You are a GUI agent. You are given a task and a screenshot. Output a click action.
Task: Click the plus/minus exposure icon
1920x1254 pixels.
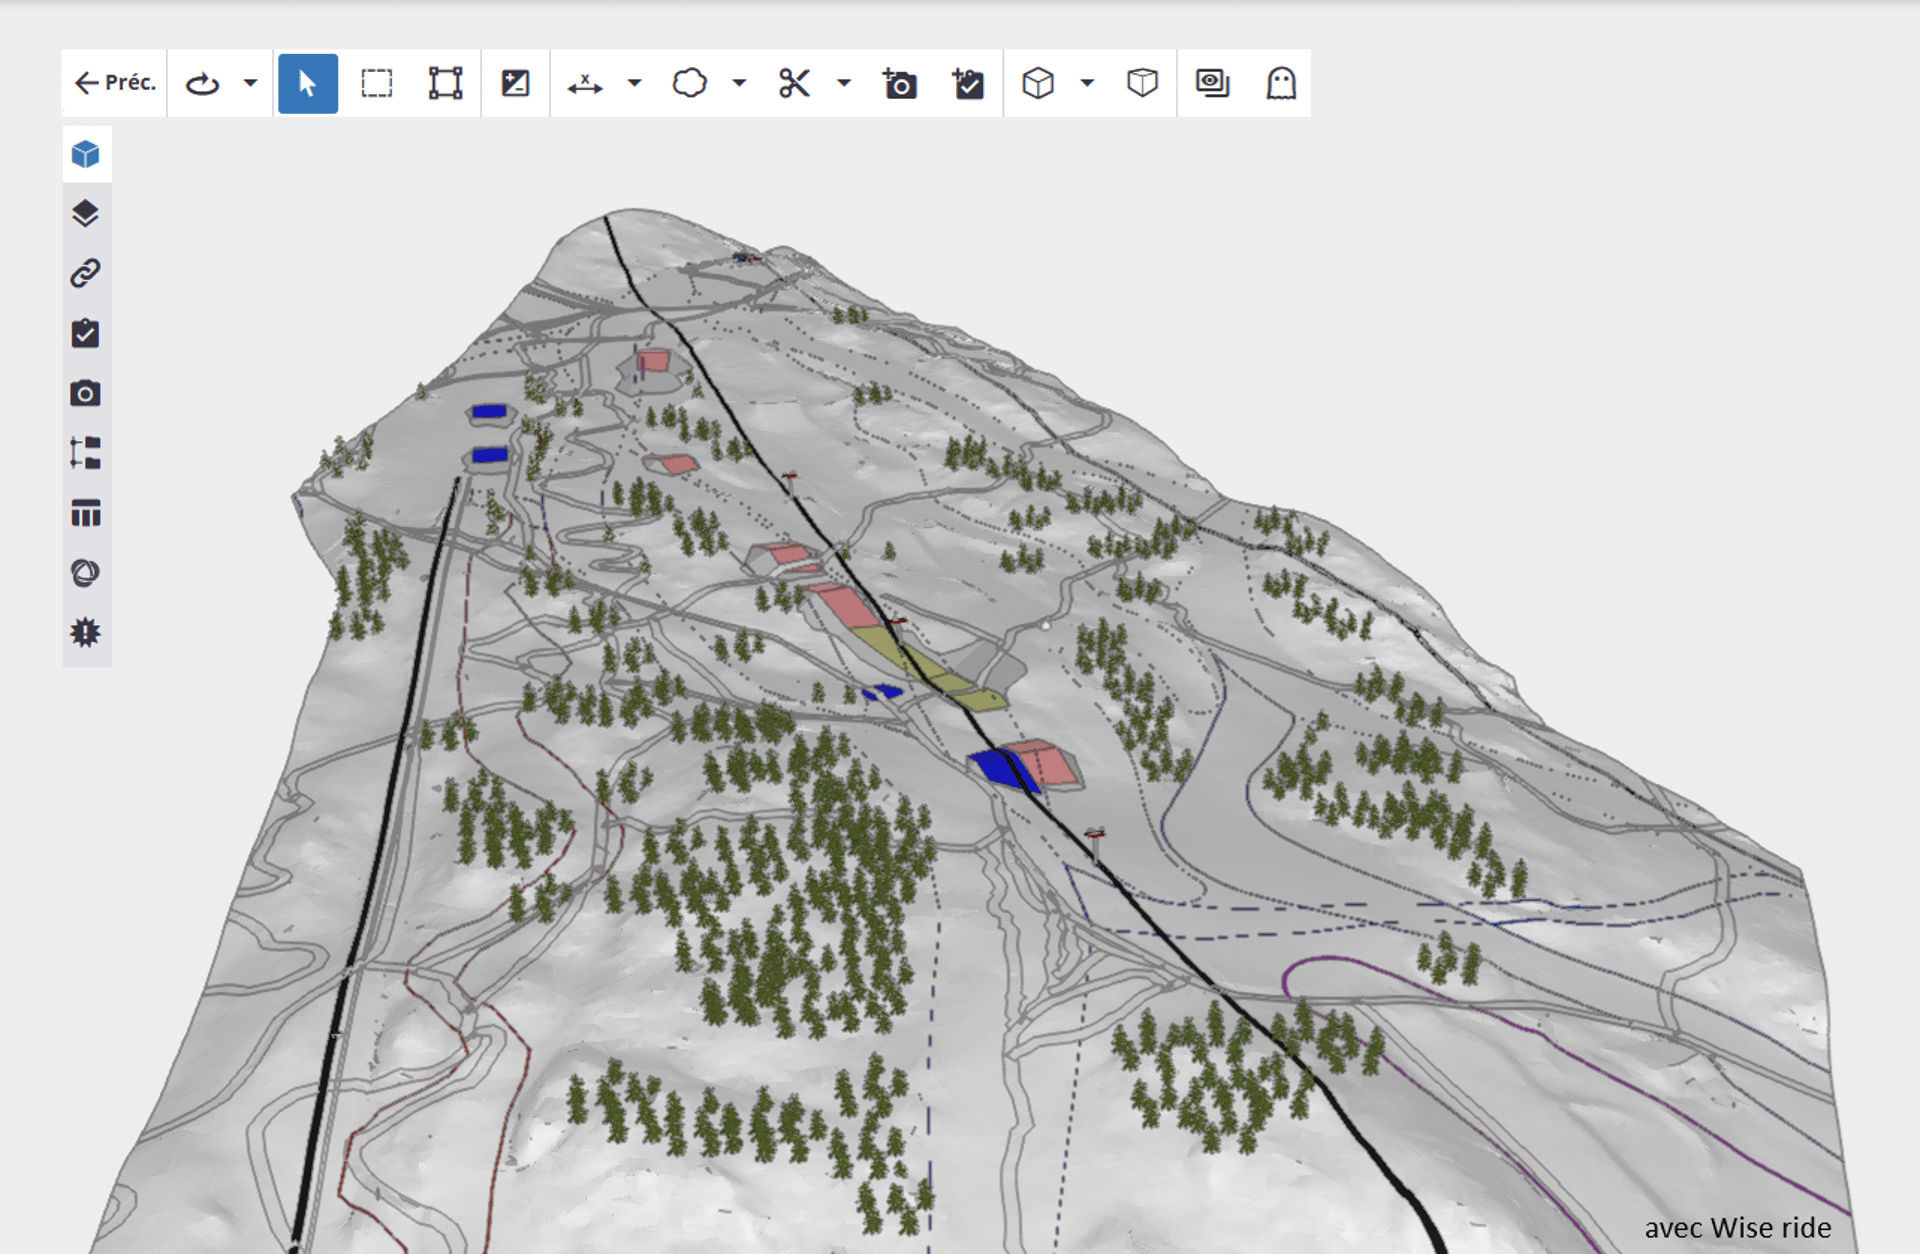coord(515,83)
